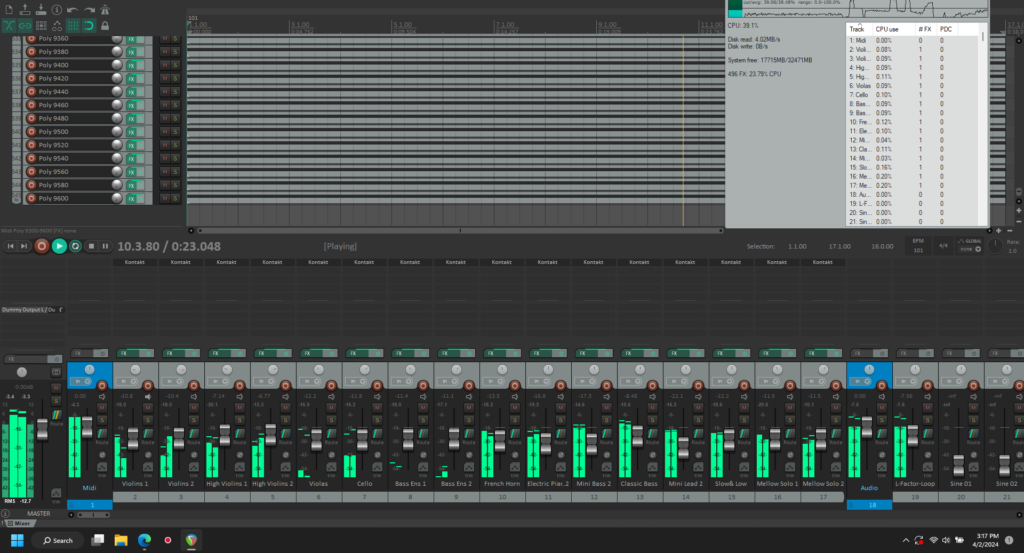Open Dummy Output hardware output selector

pyautogui.click(x=32, y=309)
